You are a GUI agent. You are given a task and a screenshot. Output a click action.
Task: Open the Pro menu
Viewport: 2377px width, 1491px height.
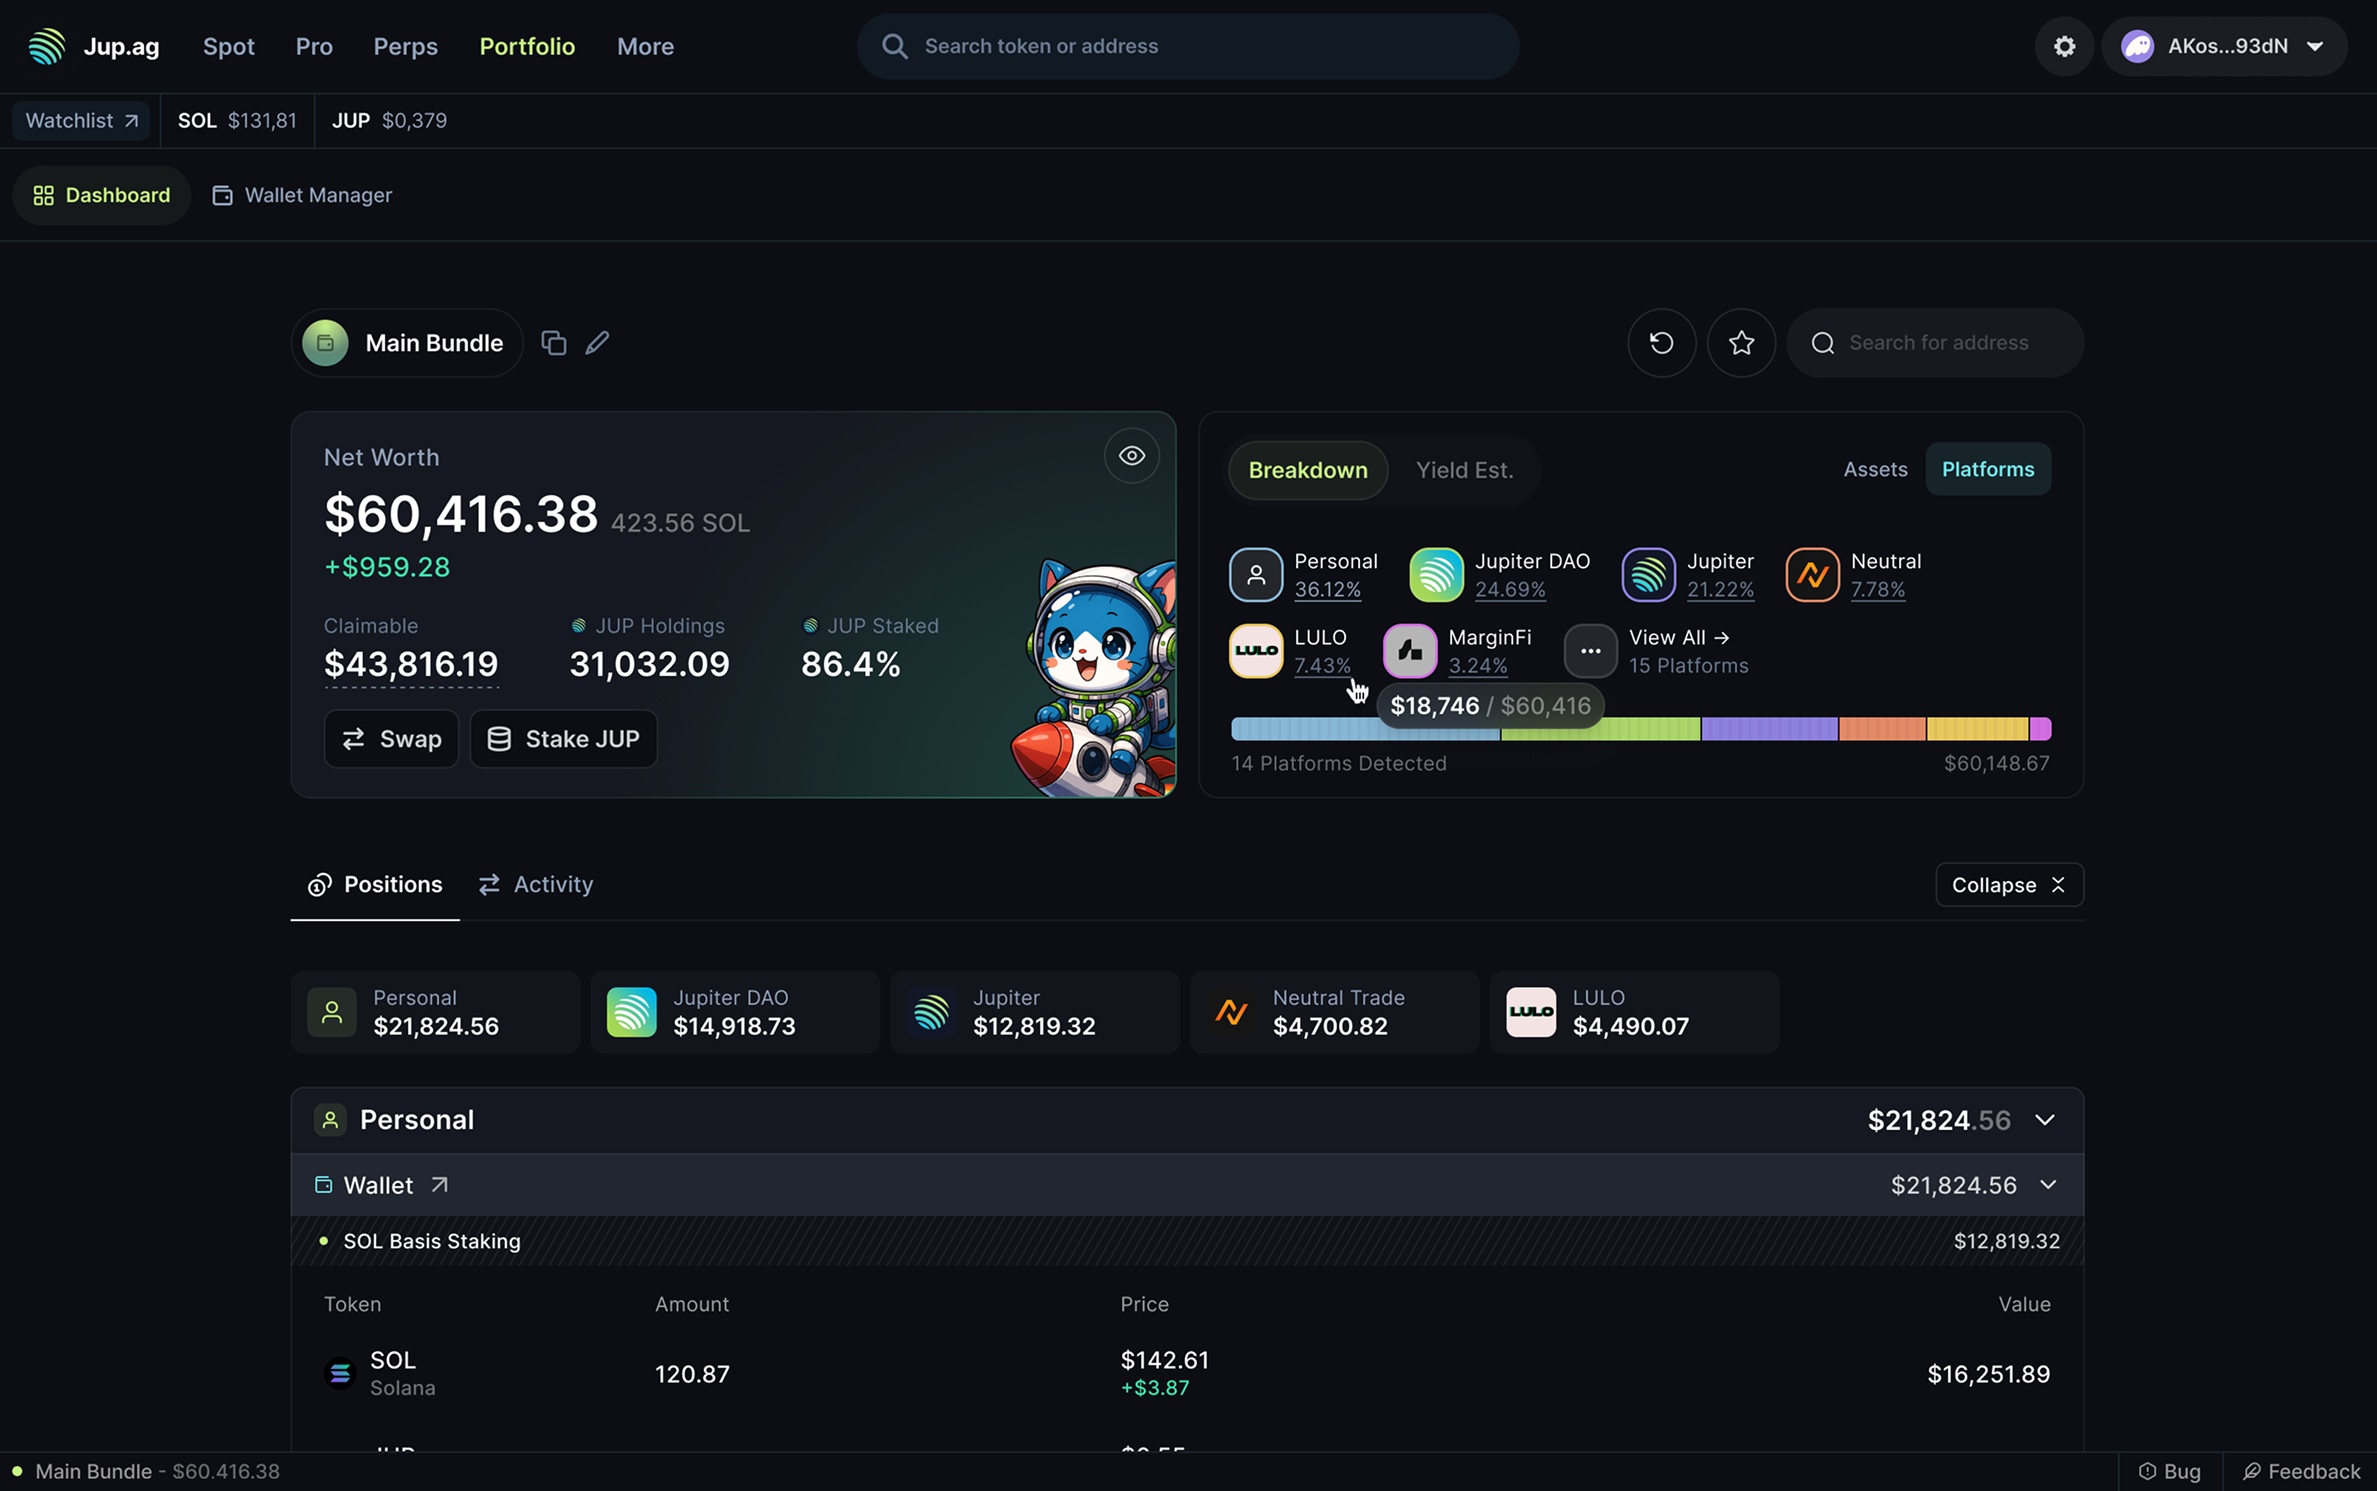click(x=314, y=46)
